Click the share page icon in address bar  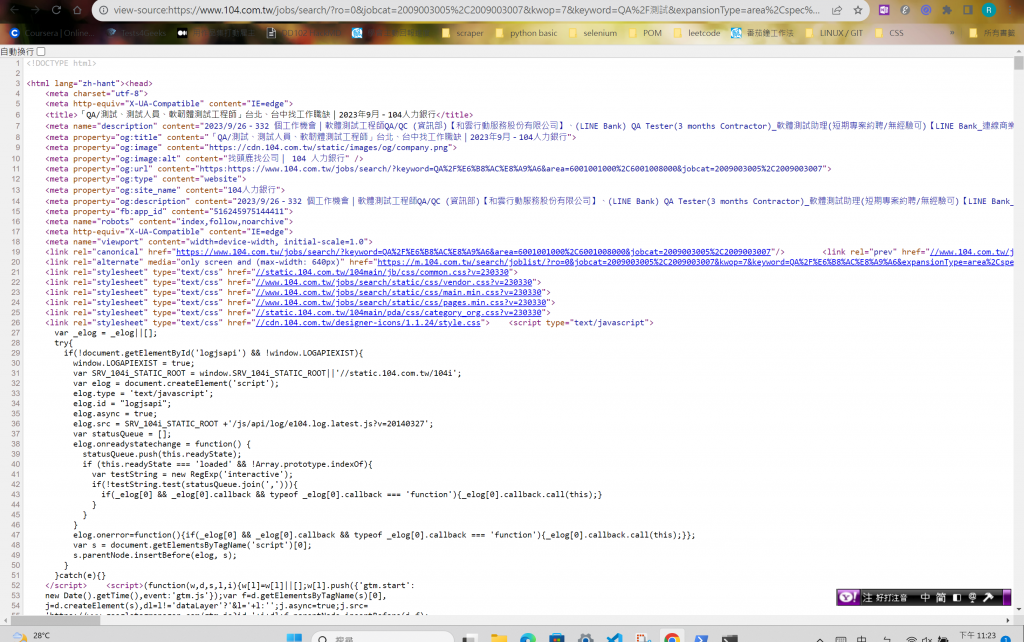coord(837,10)
